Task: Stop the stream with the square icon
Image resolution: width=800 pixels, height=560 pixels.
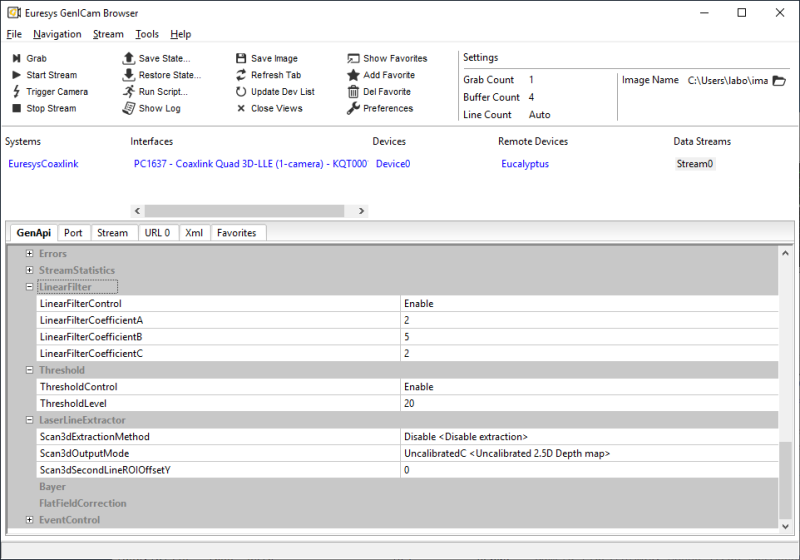Action: (17, 108)
